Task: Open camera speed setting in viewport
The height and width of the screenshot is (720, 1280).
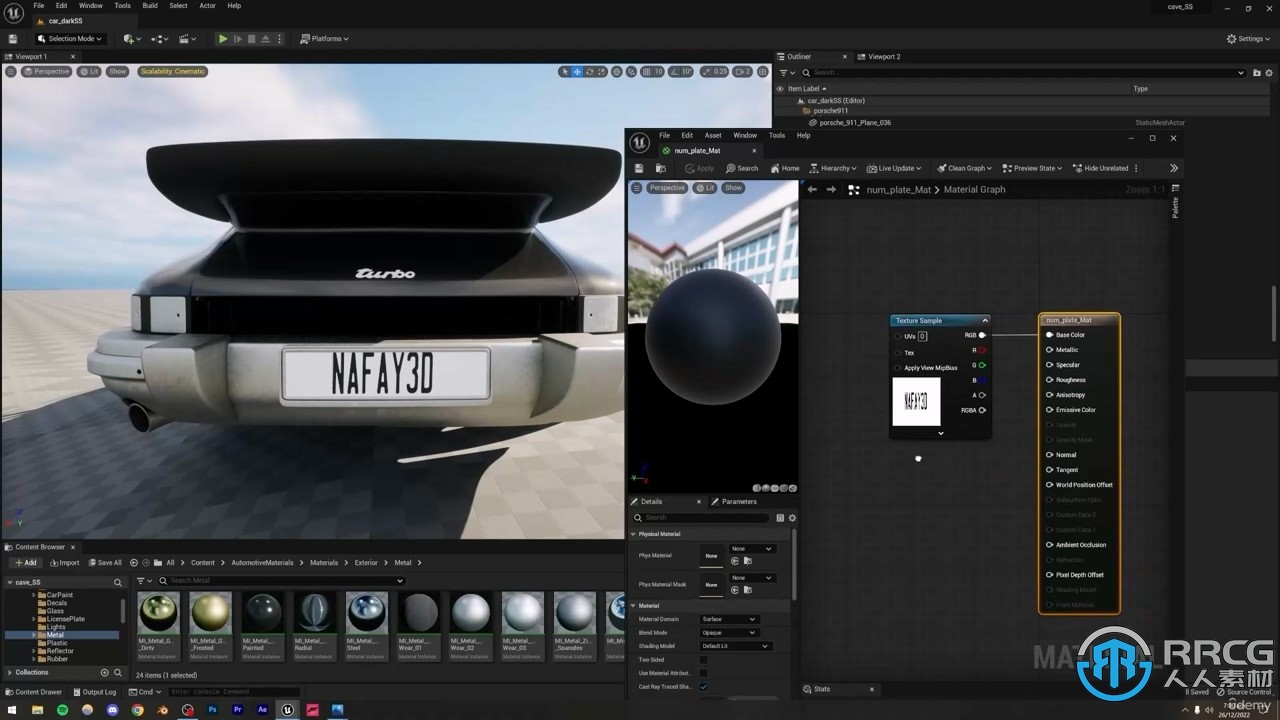Action: click(742, 71)
